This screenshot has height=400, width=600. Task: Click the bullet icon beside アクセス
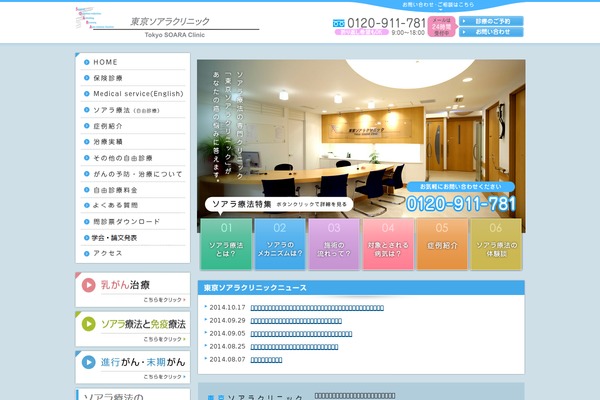pos(87,253)
